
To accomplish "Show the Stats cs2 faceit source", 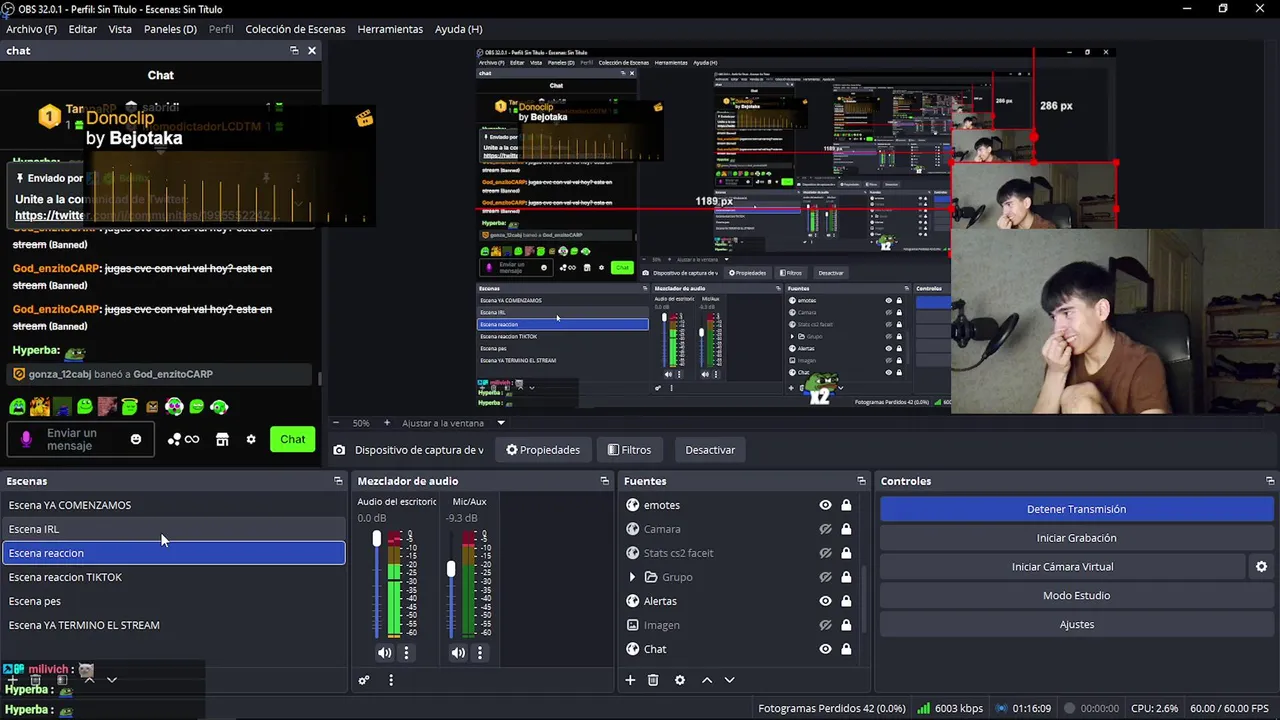I will pyautogui.click(x=825, y=553).
